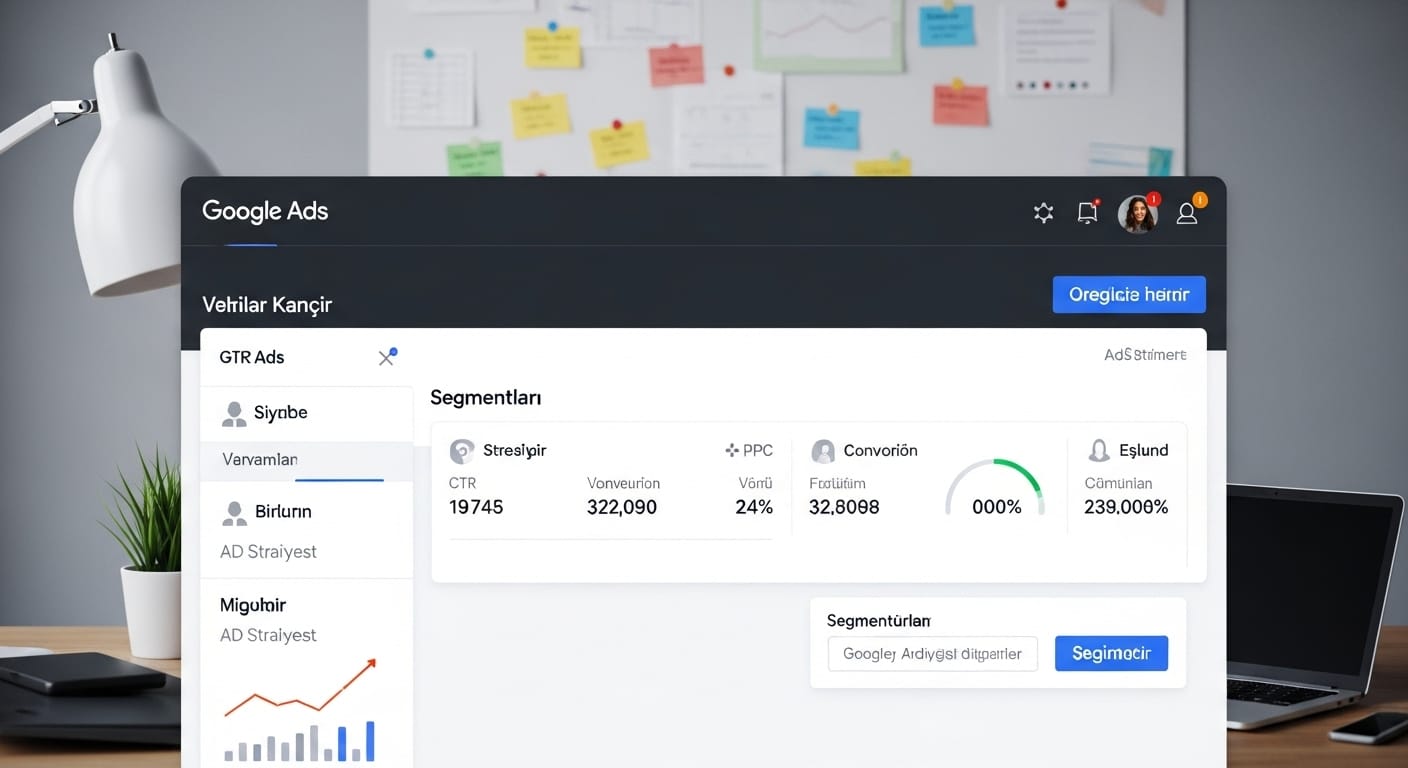Click the PPC cross-arrows icon
Viewport: 1408px width, 768px height.
(732, 451)
